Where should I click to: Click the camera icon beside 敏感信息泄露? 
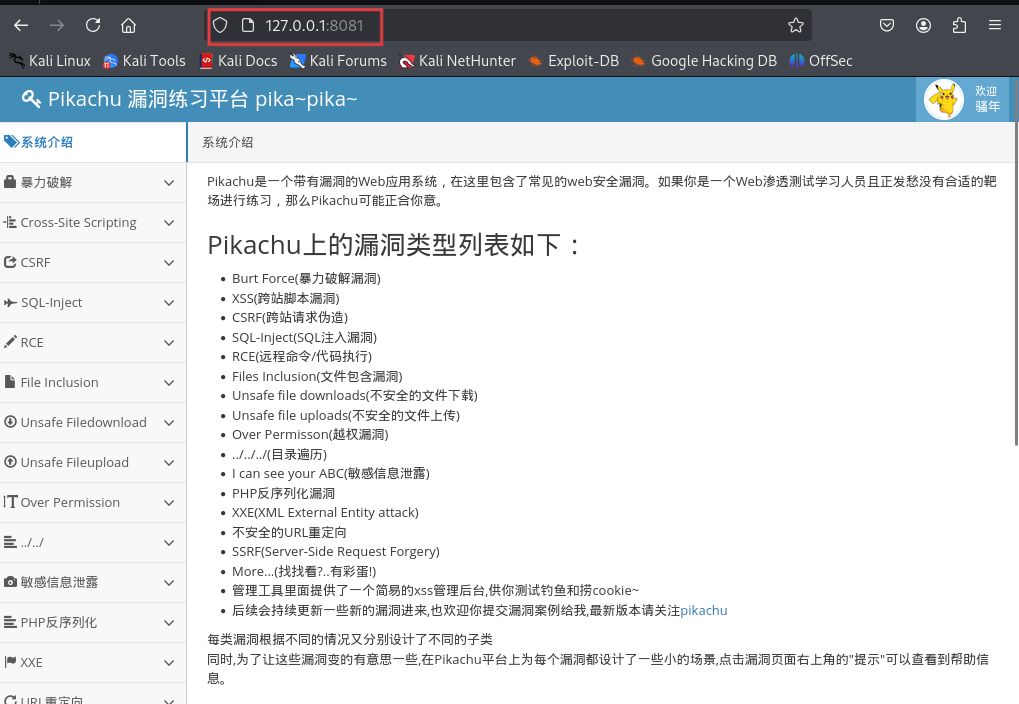pos(10,582)
